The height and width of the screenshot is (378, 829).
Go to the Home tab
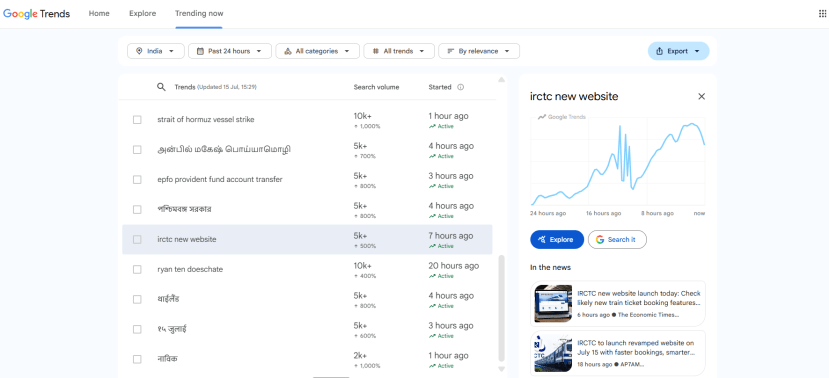(99, 14)
